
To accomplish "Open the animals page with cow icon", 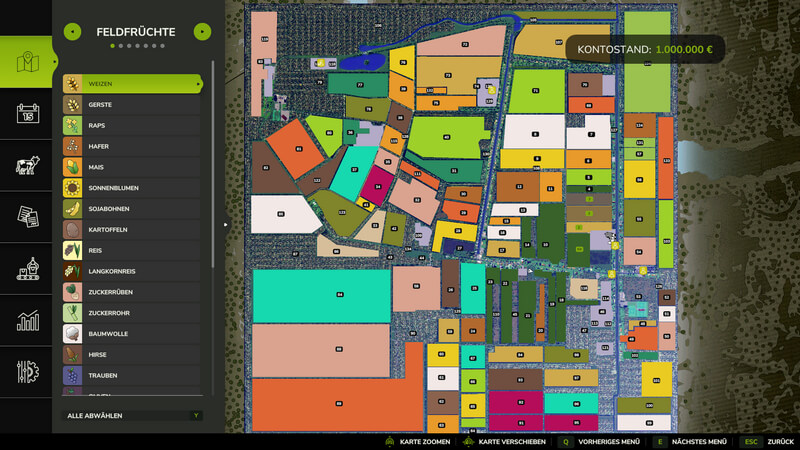I will pos(26,165).
